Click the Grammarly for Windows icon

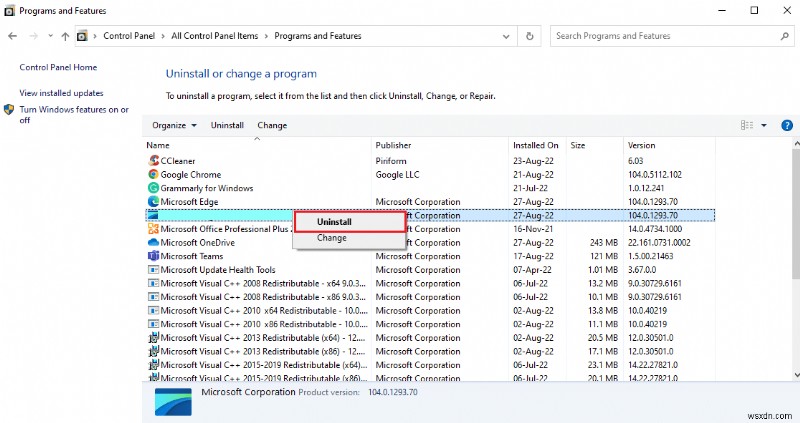tap(153, 188)
